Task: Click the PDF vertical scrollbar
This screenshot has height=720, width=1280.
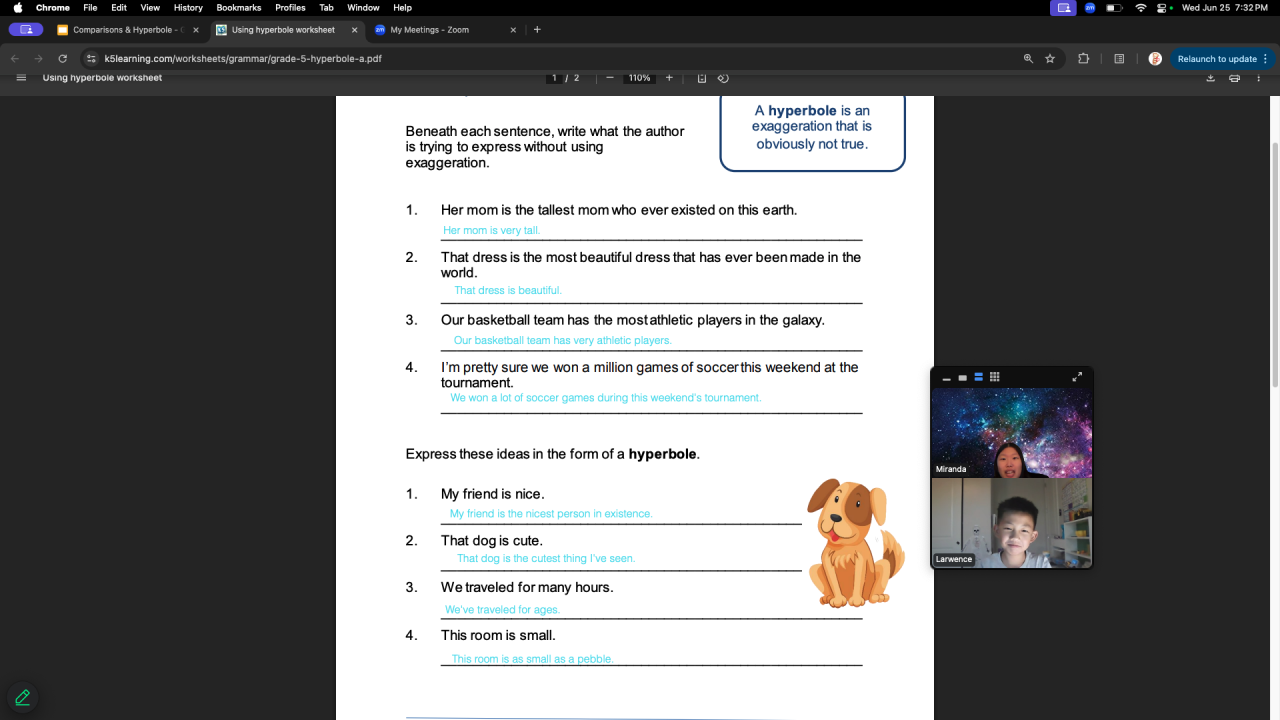Action: tap(1274, 265)
